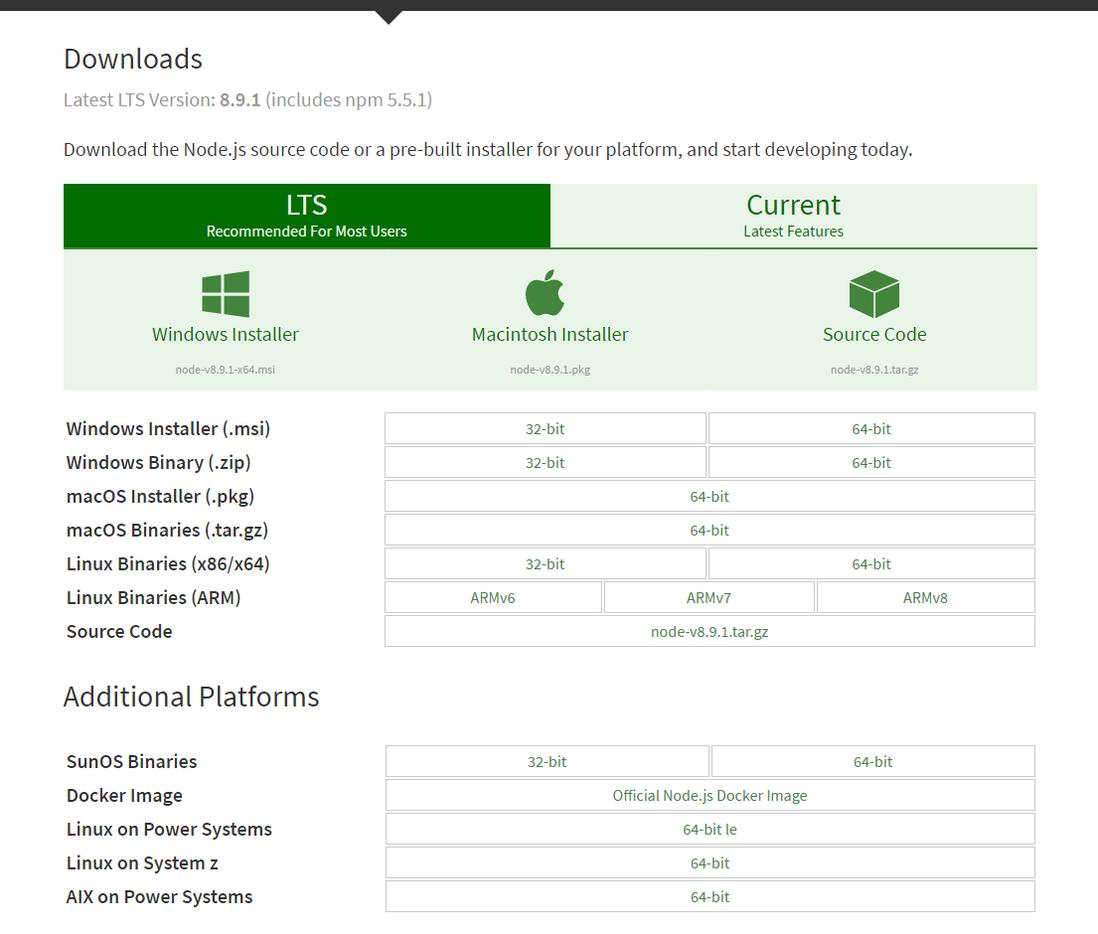Click the Windows logo icon
The width and height of the screenshot is (1098, 934).
point(225,294)
